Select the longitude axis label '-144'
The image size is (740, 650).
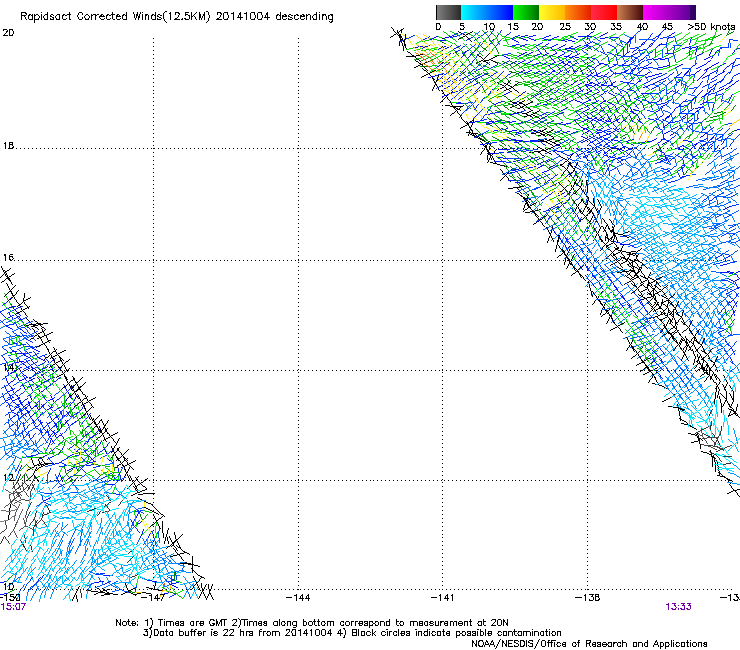tap(298, 598)
